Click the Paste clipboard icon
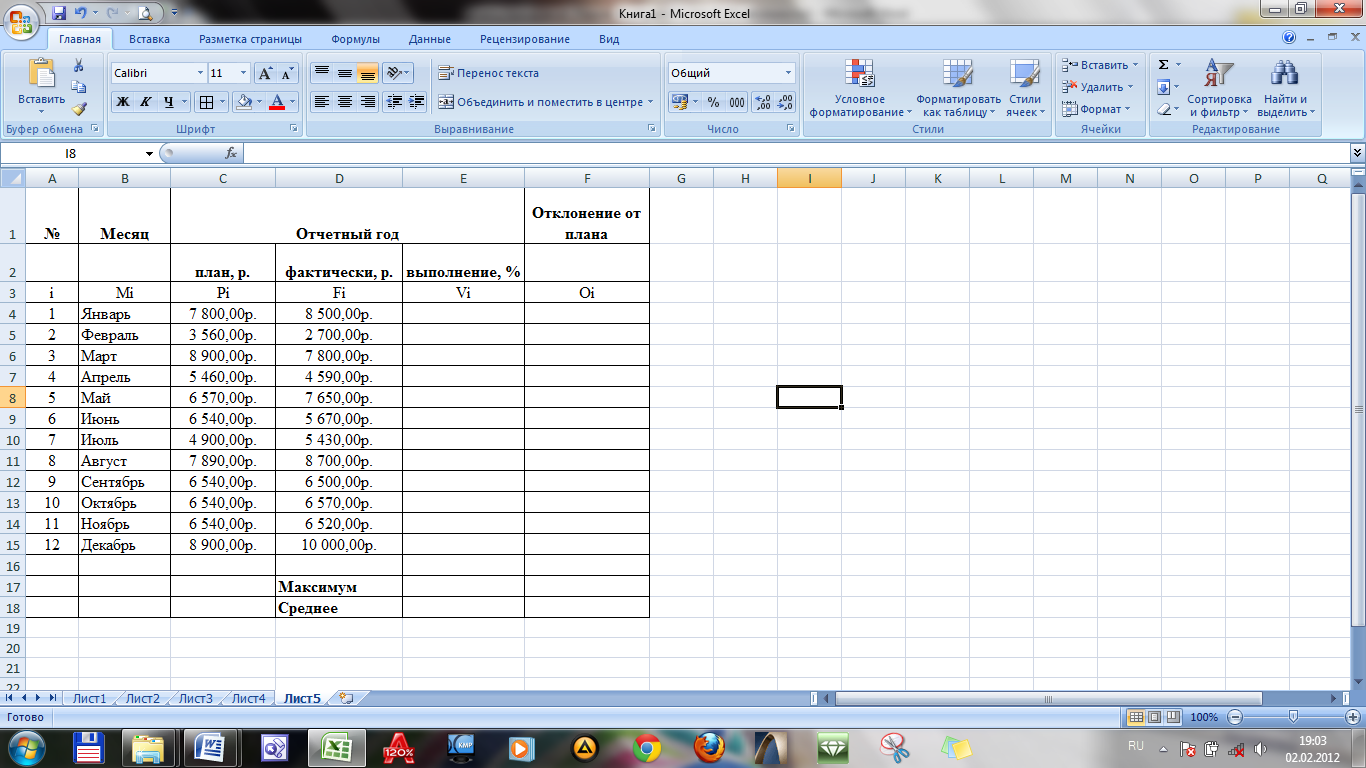The width and height of the screenshot is (1366, 768). 41,74
